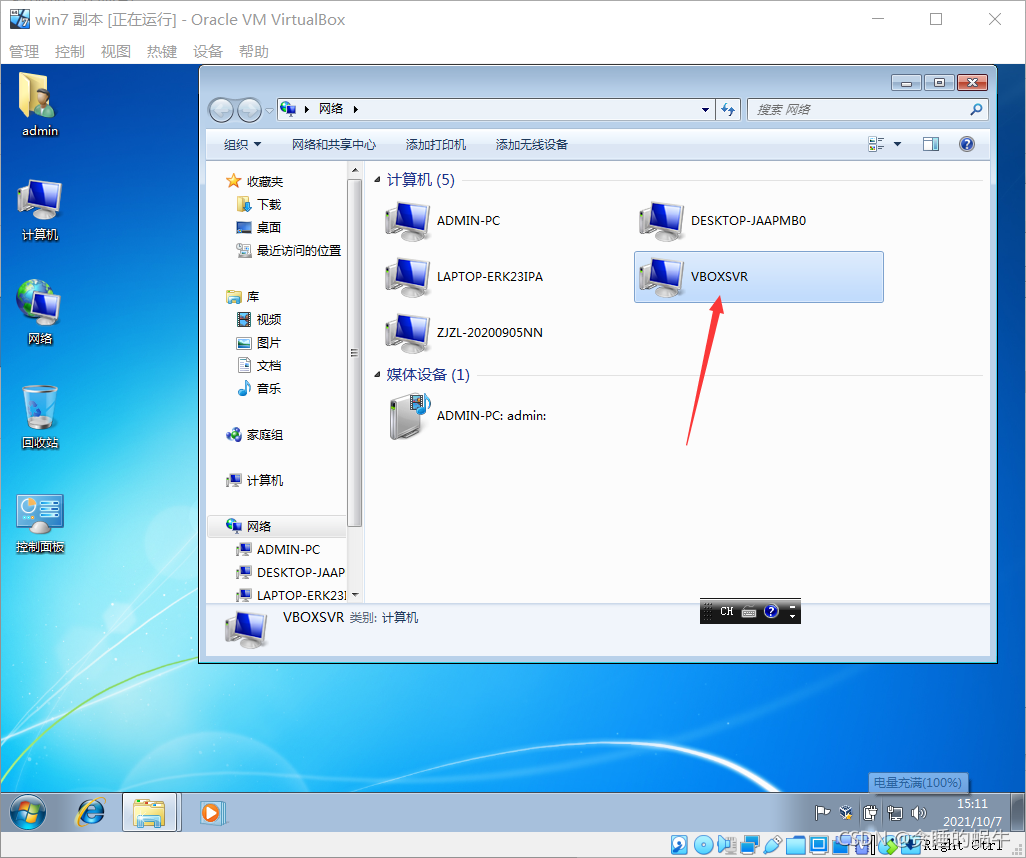This screenshot has height=858, width=1026.
Task: Open the volume speaker tray icon
Action: tap(919, 813)
